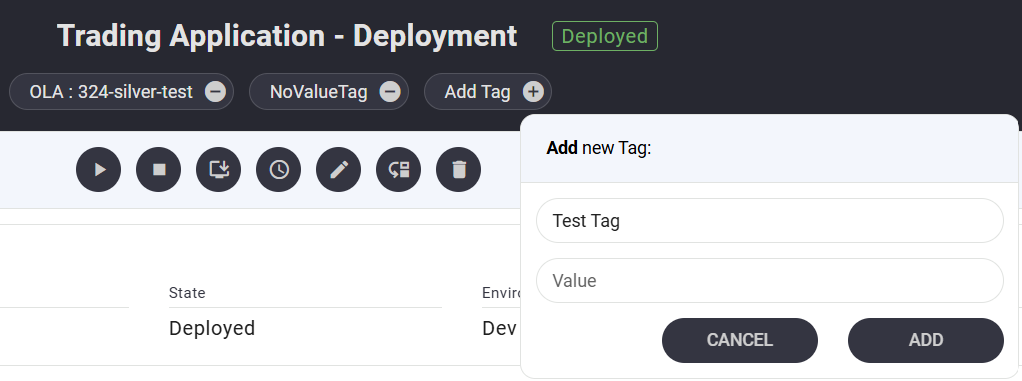The height and width of the screenshot is (381, 1022).
Task: Start the deployment with the play icon
Action: coord(98,170)
